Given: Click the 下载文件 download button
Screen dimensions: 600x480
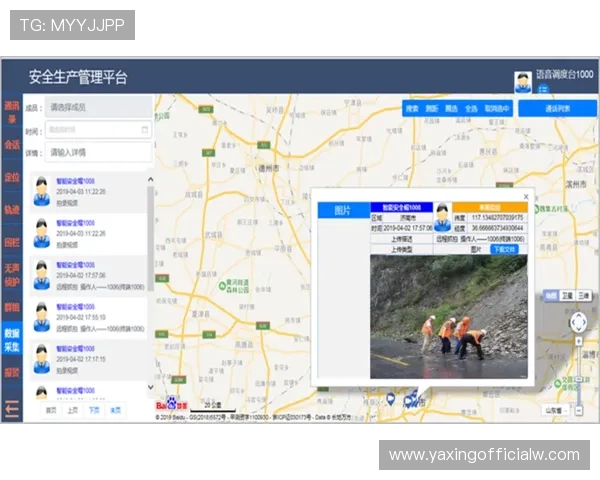Looking at the screenshot, I should (x=504, y=250).
